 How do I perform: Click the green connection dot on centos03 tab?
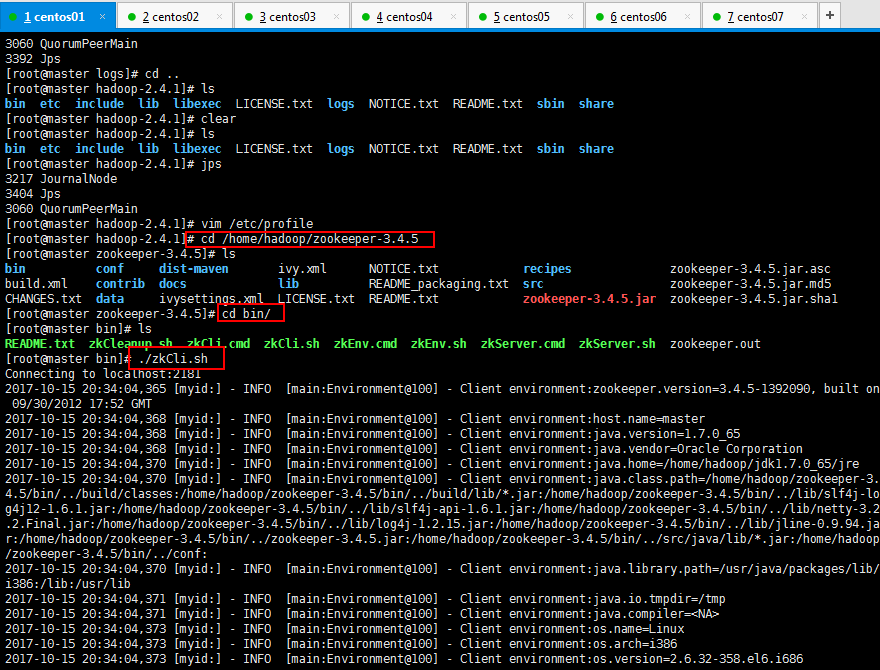(249, 17)
